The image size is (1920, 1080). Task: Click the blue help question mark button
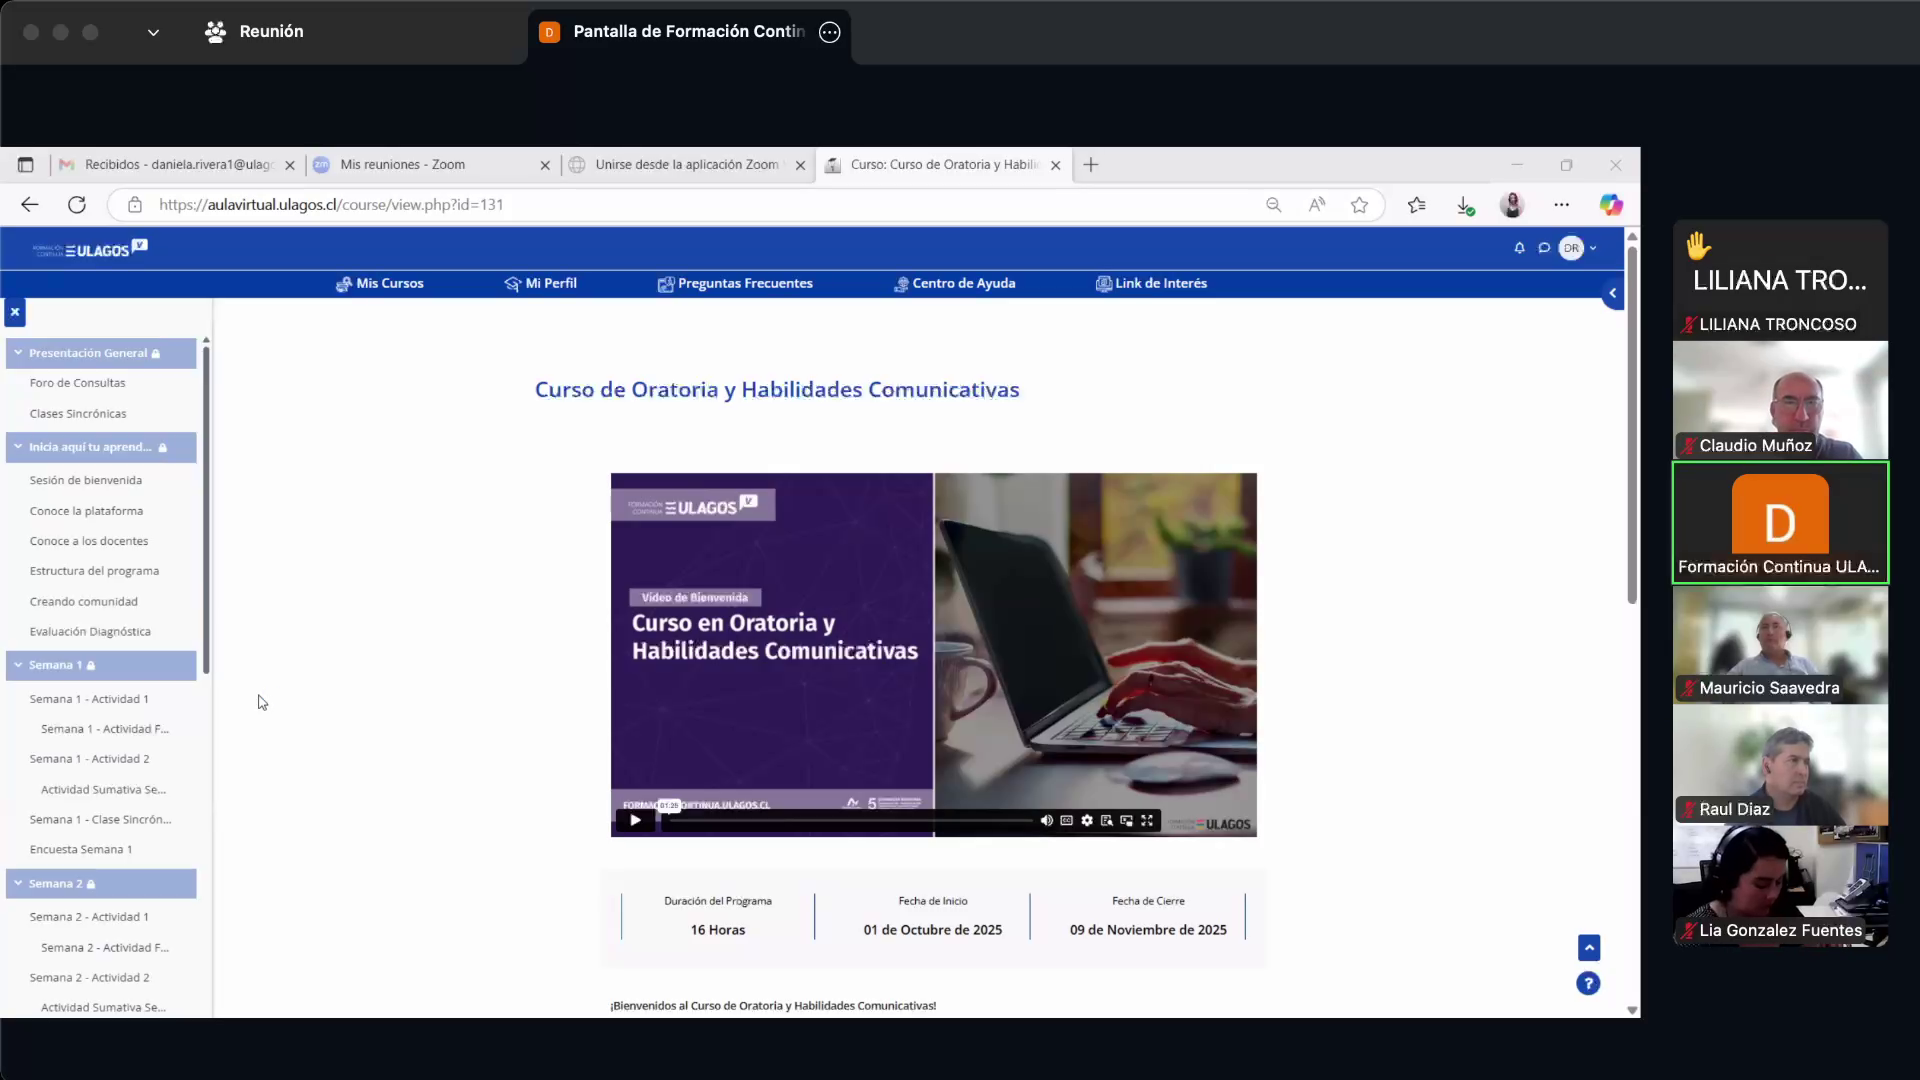coord(1588,984)
